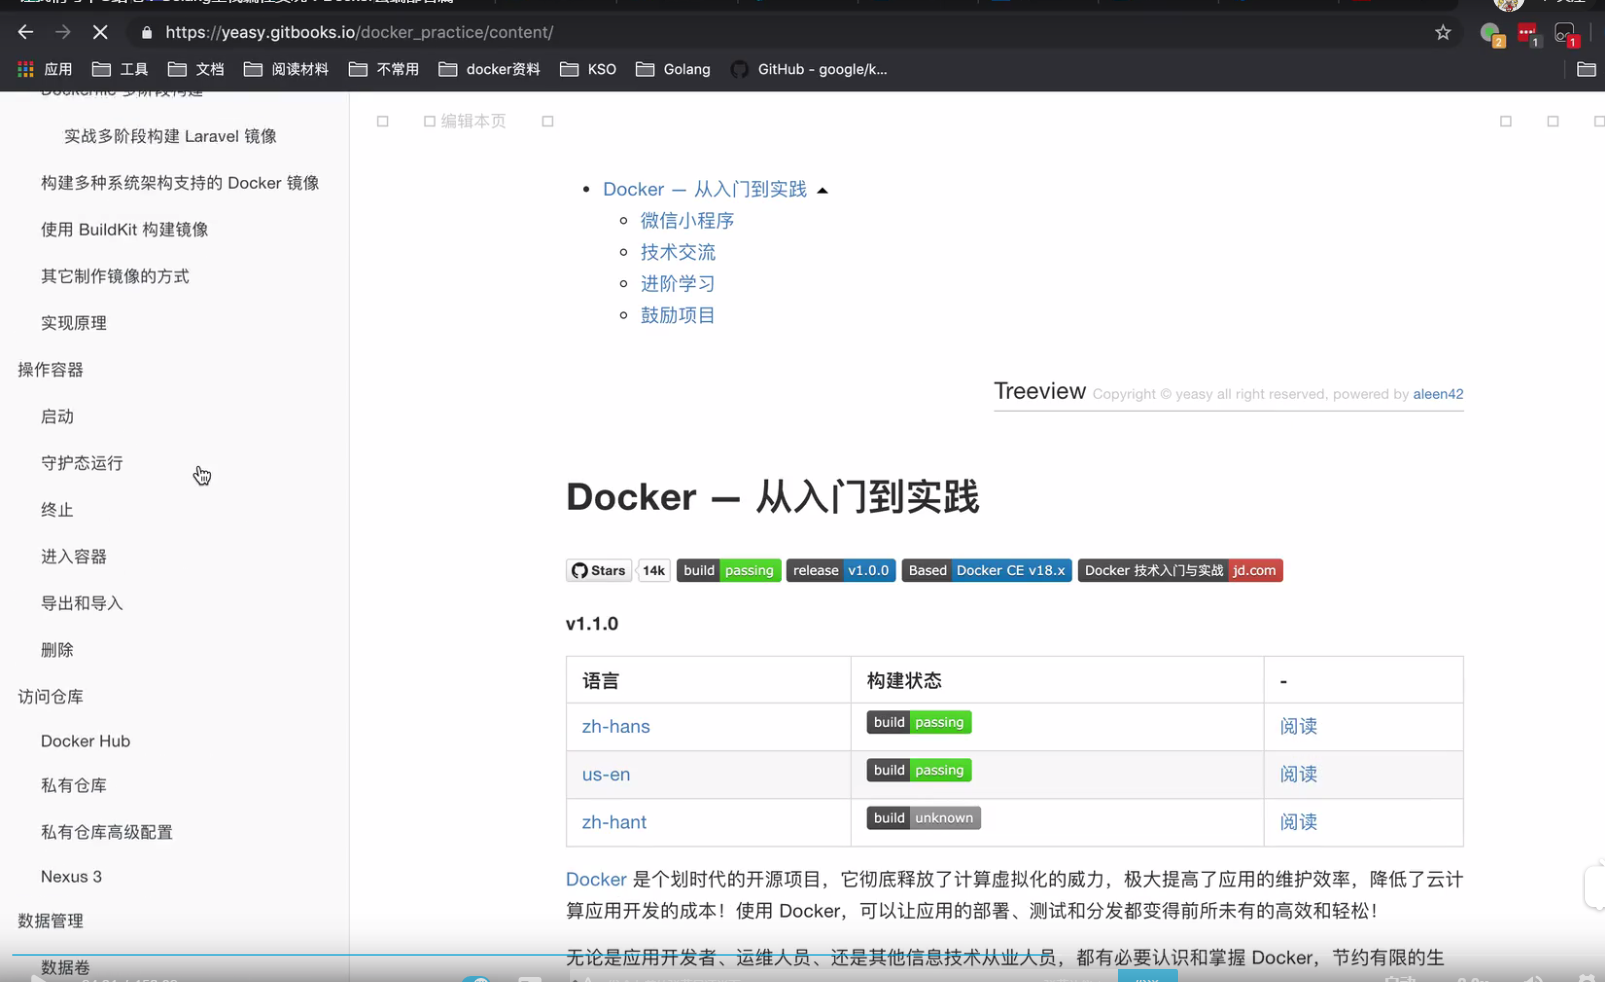Open the zh-hant language link

pos(614,822)
